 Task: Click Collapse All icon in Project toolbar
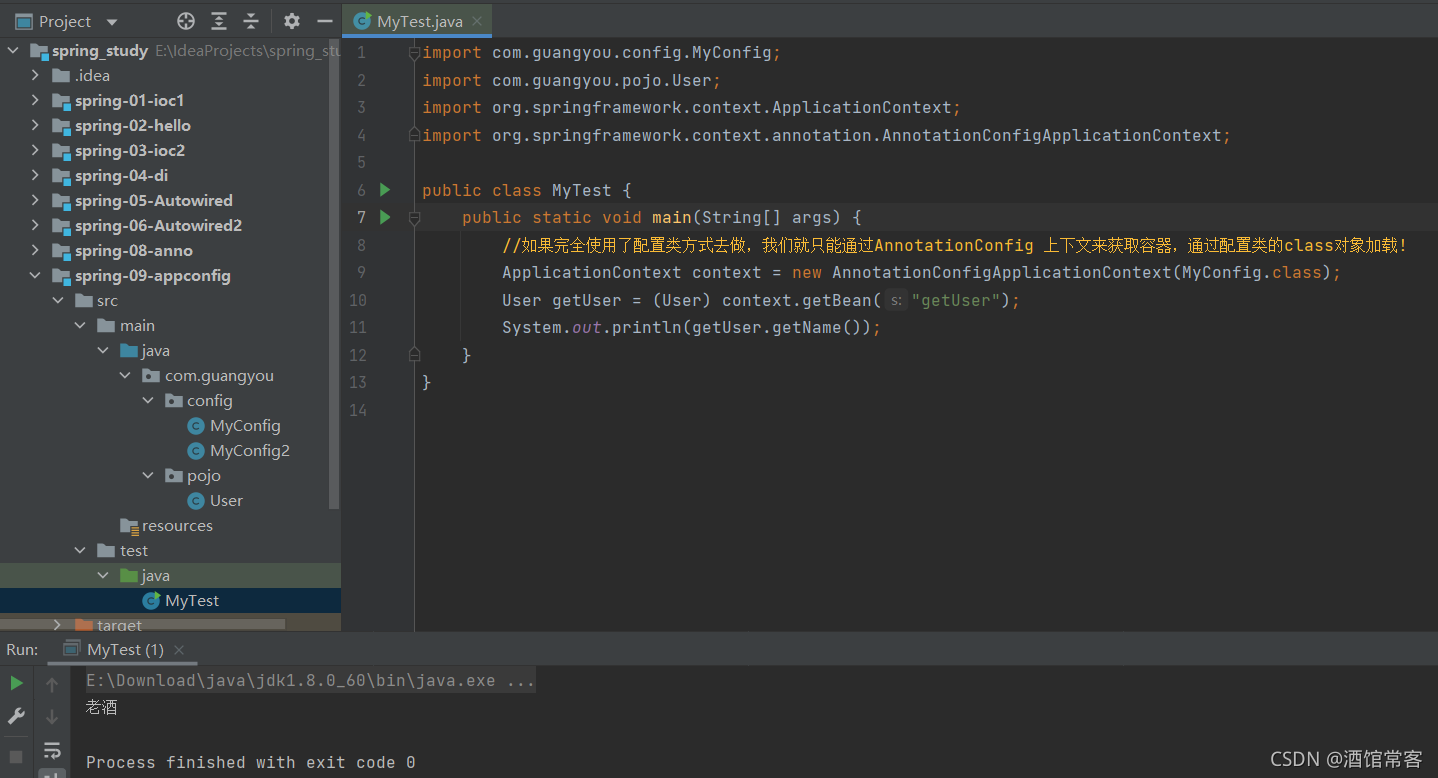coord(251,21)
